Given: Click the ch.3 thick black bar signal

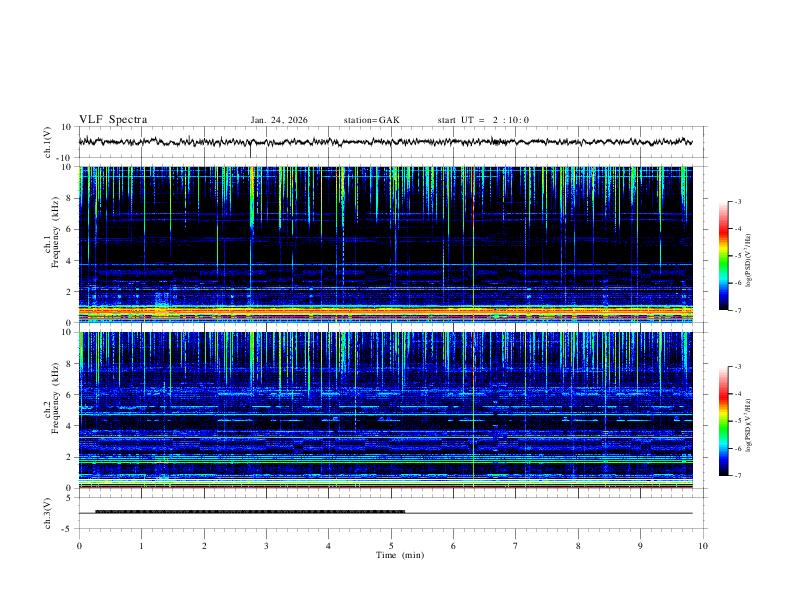Looking at the screenshot, I should (250, 512).
